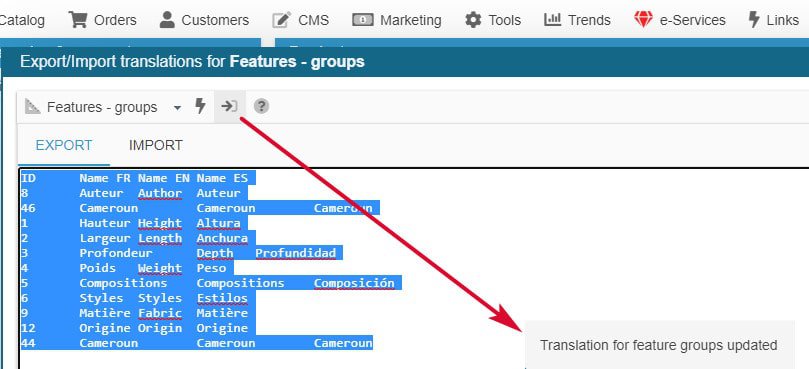Screen dimensions: 809x369
Task: Click inside the export translations text area
Action: point(414,268)
